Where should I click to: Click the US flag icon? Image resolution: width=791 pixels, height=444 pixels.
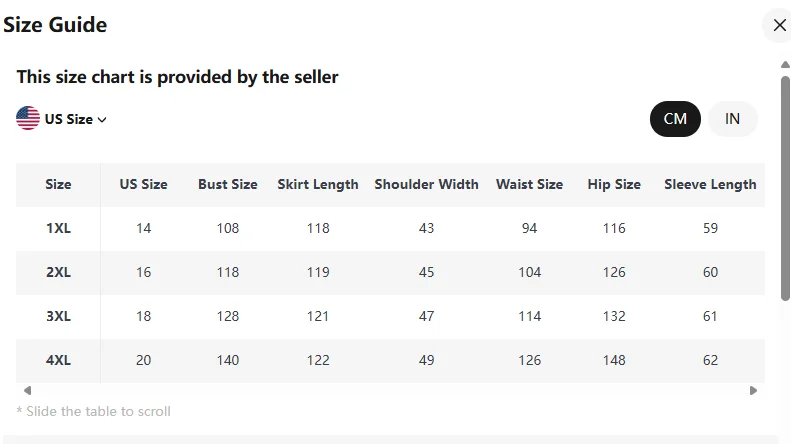click(x=28, y=118)
